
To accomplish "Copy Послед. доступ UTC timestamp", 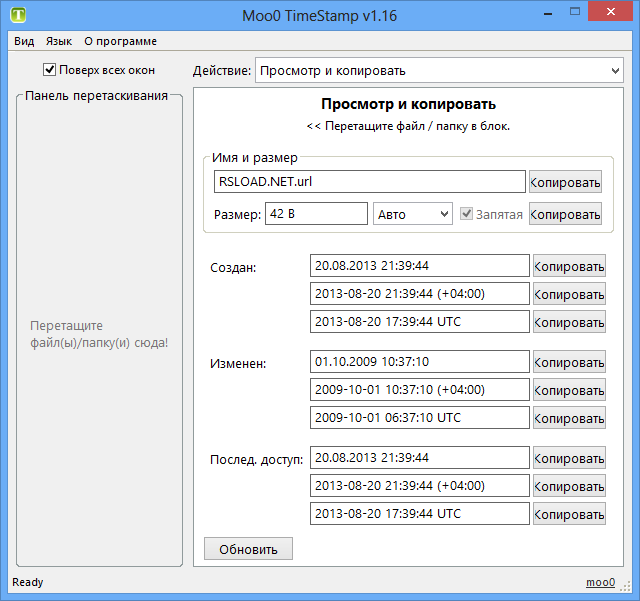I will (x=569, y=514).
